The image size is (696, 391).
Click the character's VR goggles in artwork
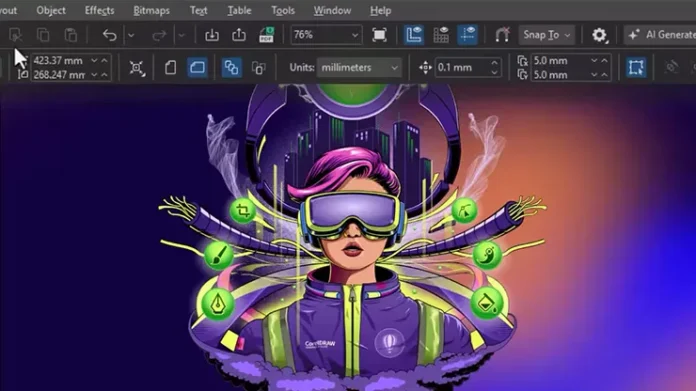[x=352, y=214]
